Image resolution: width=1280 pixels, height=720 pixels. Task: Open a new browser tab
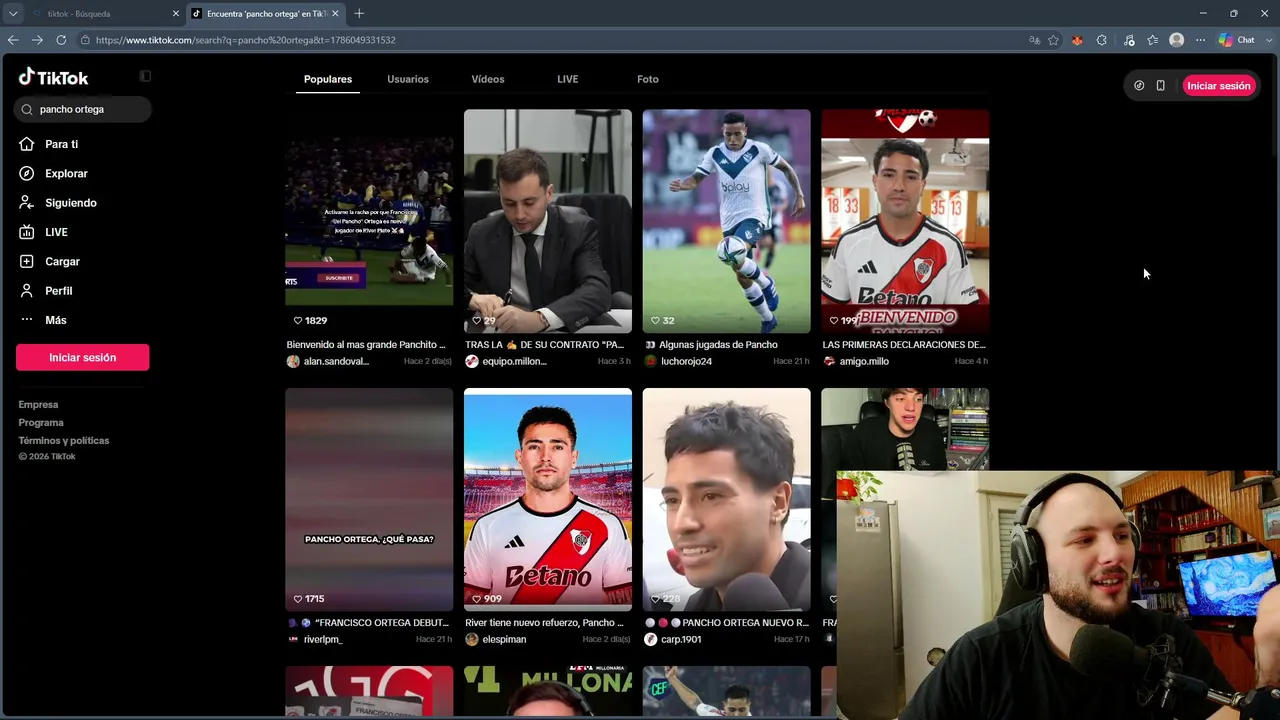click(x=359, y=14)
